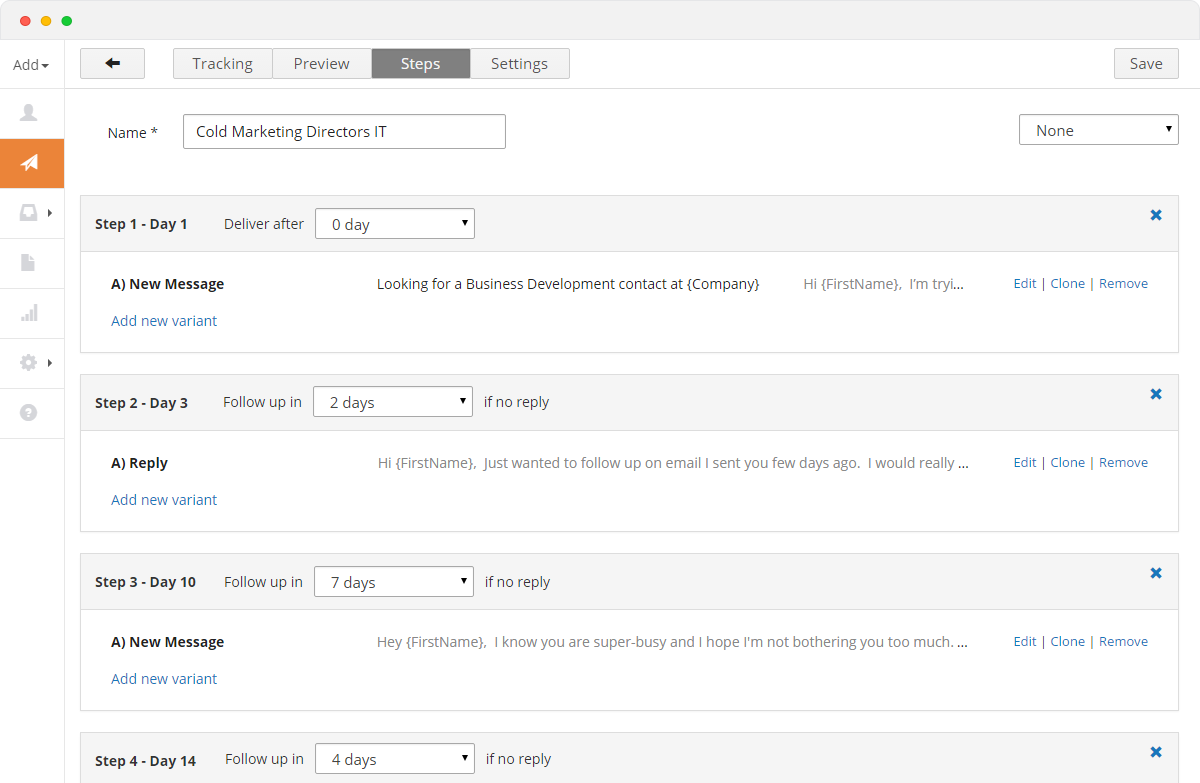Remove the Step 1 message
The width and height of the screenshot is (1200, 783).
[x=1123, y=283]
